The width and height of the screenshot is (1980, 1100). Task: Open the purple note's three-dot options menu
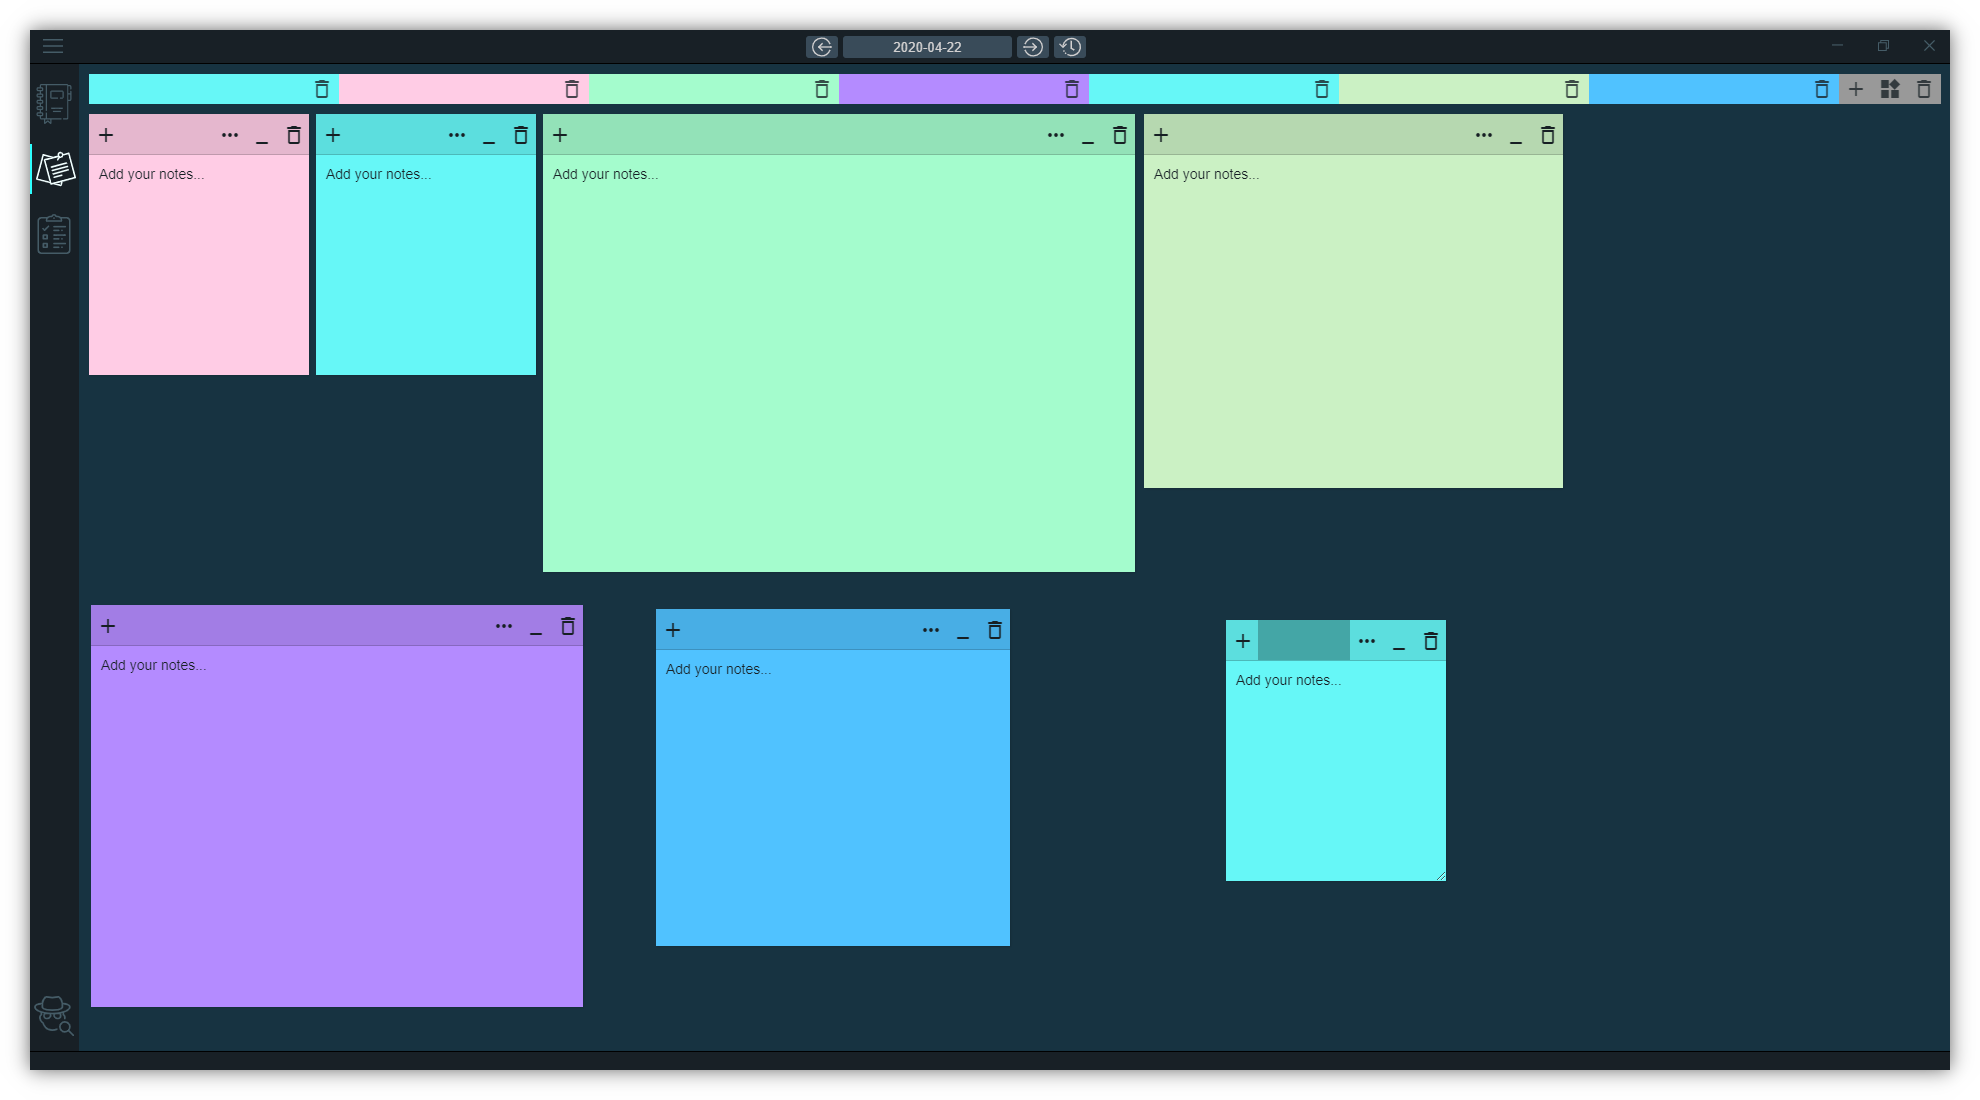(504, 626)
